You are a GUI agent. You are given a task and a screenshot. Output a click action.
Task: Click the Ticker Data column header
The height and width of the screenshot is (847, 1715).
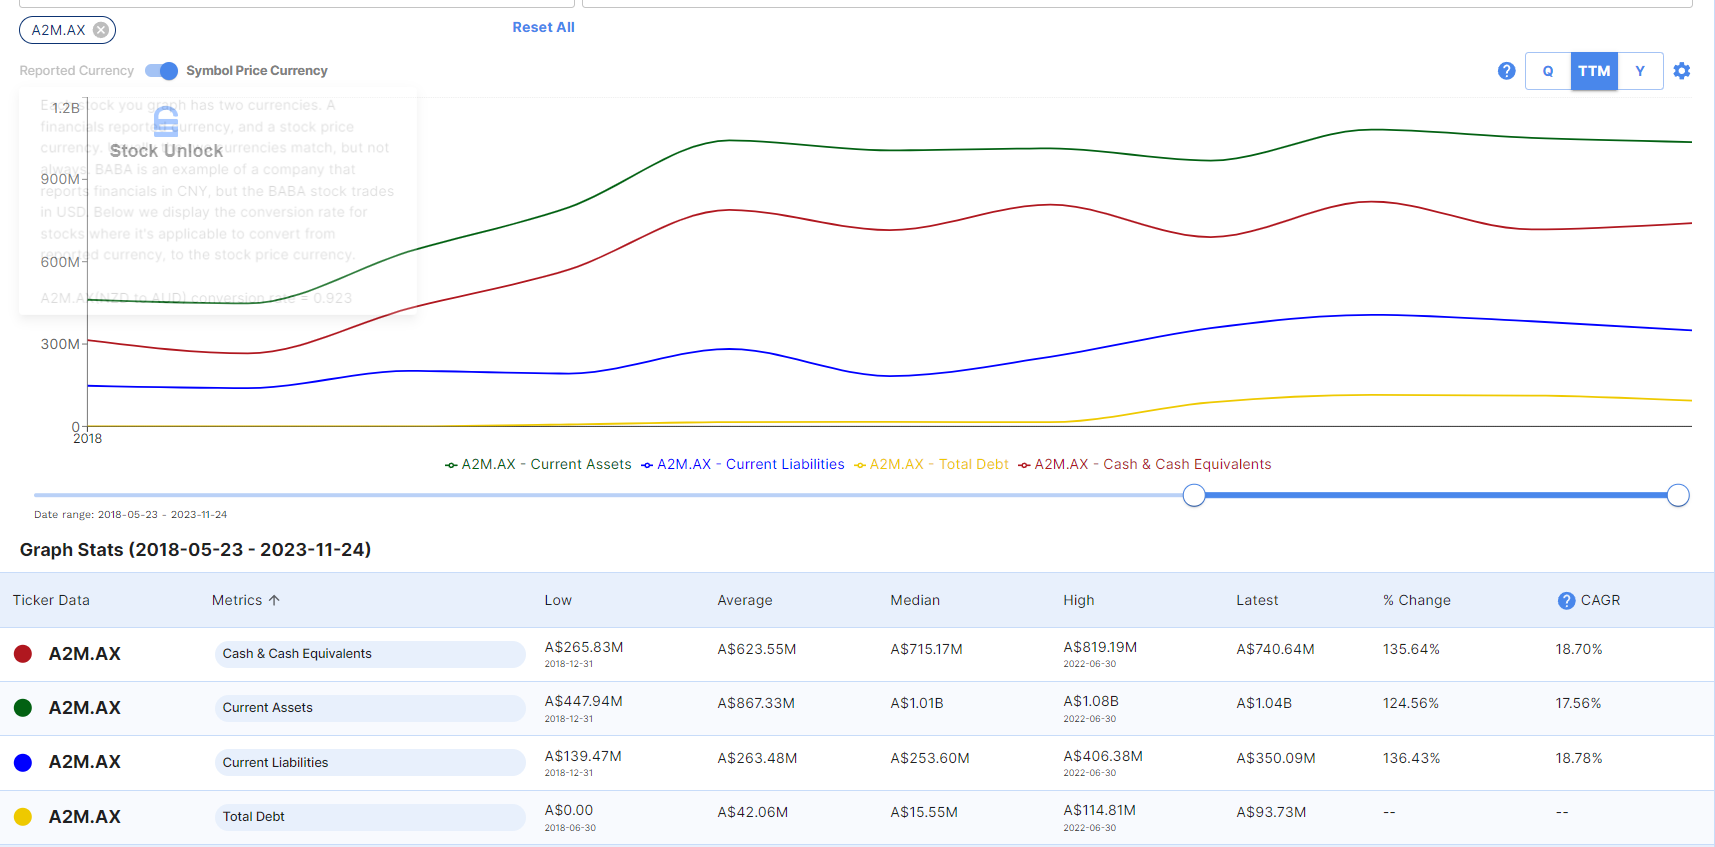click(x=51, y=600)
